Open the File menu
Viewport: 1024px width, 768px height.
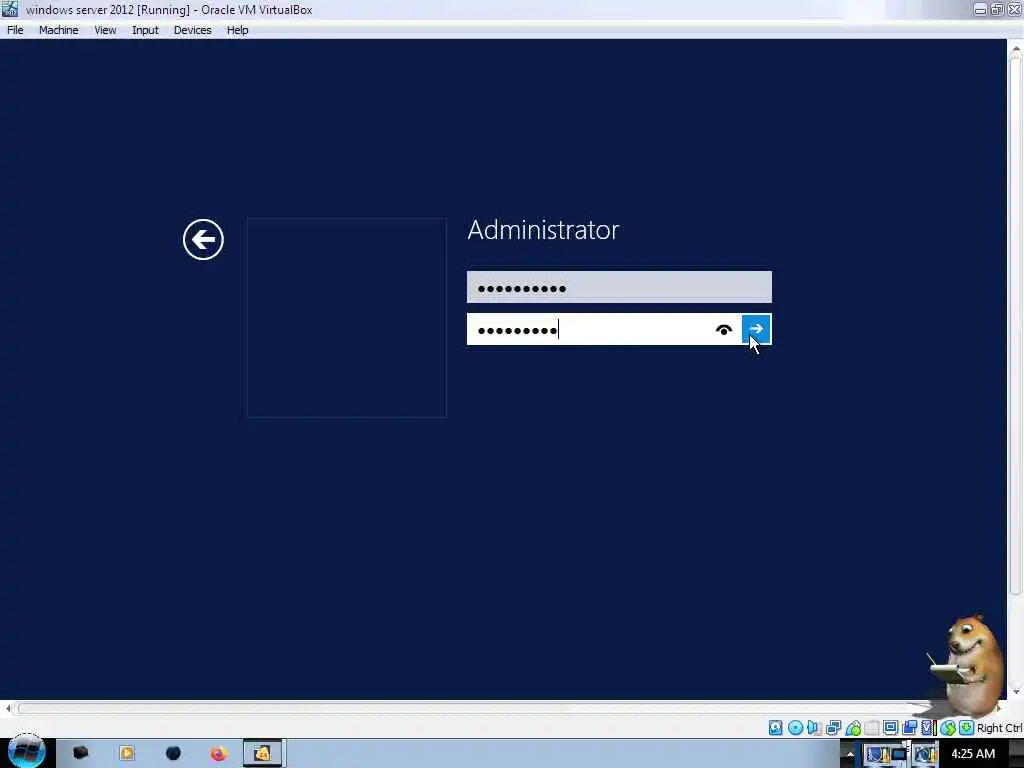(15, 30)
